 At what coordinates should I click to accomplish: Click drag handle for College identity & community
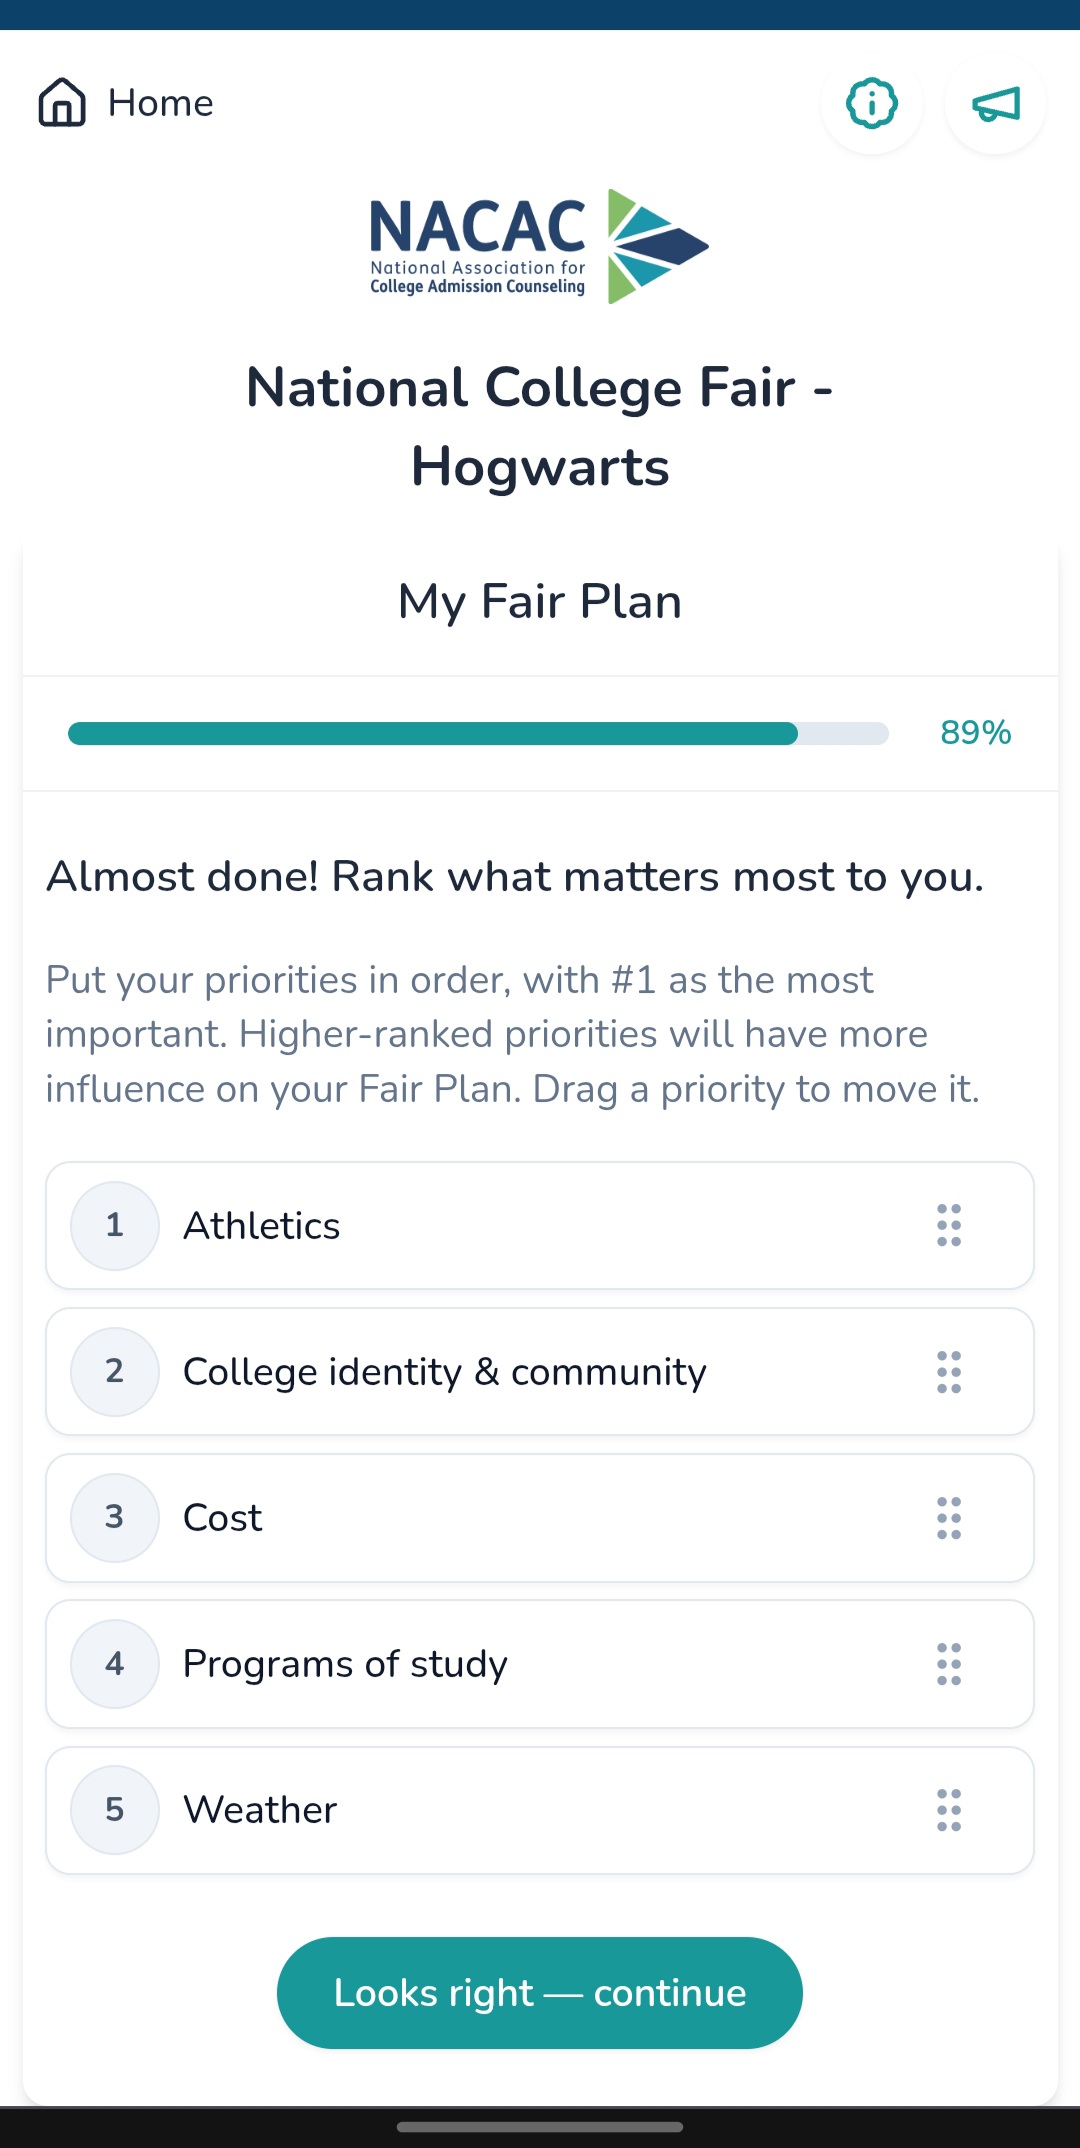[x=949, y=1372]
